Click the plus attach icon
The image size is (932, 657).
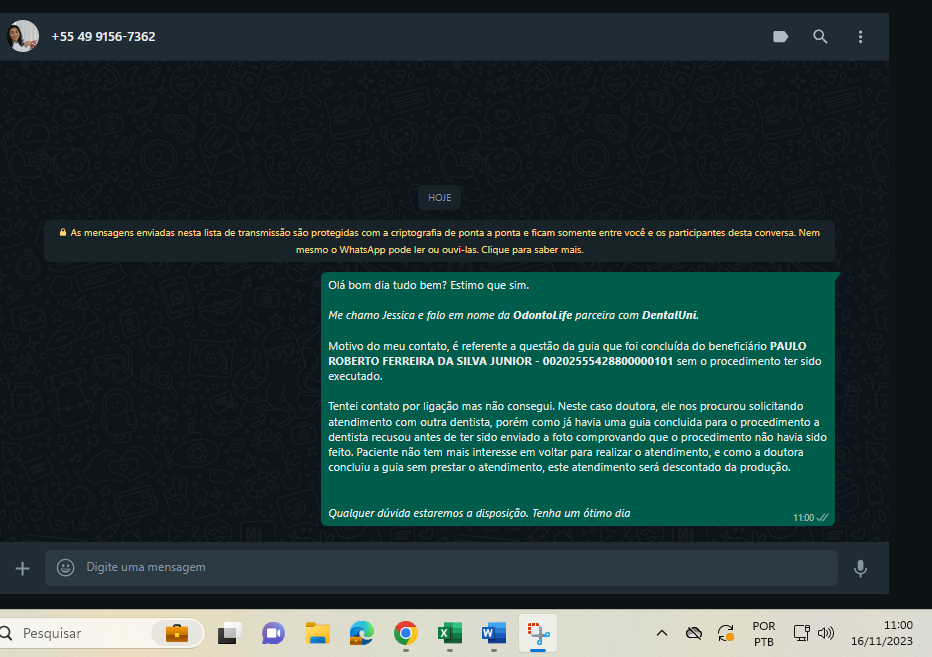point(22,568)
